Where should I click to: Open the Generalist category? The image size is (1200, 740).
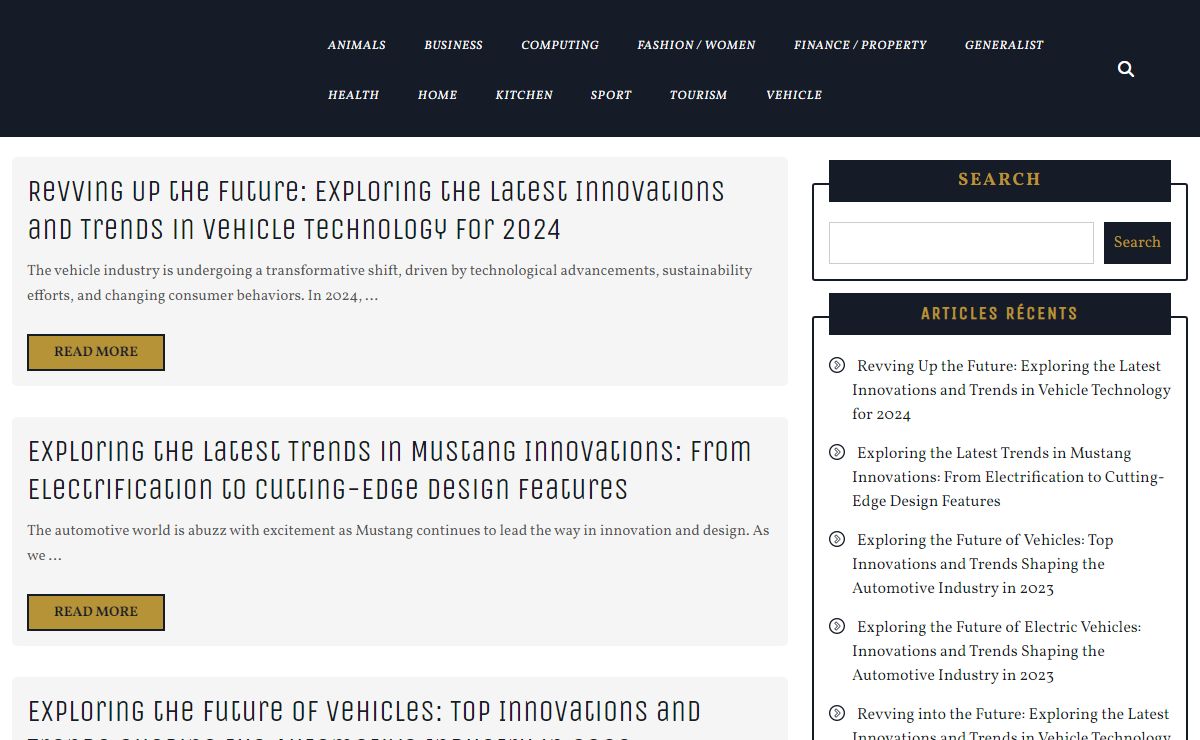point(1003,45)
